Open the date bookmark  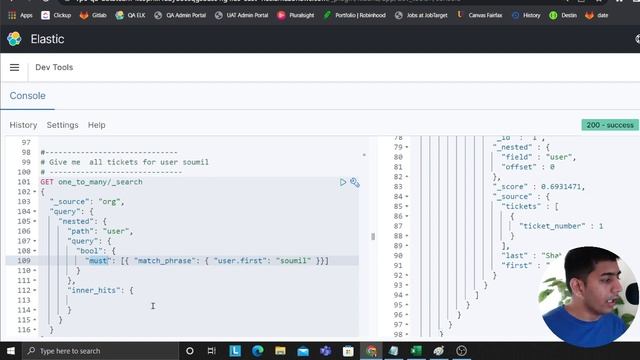[x=597, y=15]
